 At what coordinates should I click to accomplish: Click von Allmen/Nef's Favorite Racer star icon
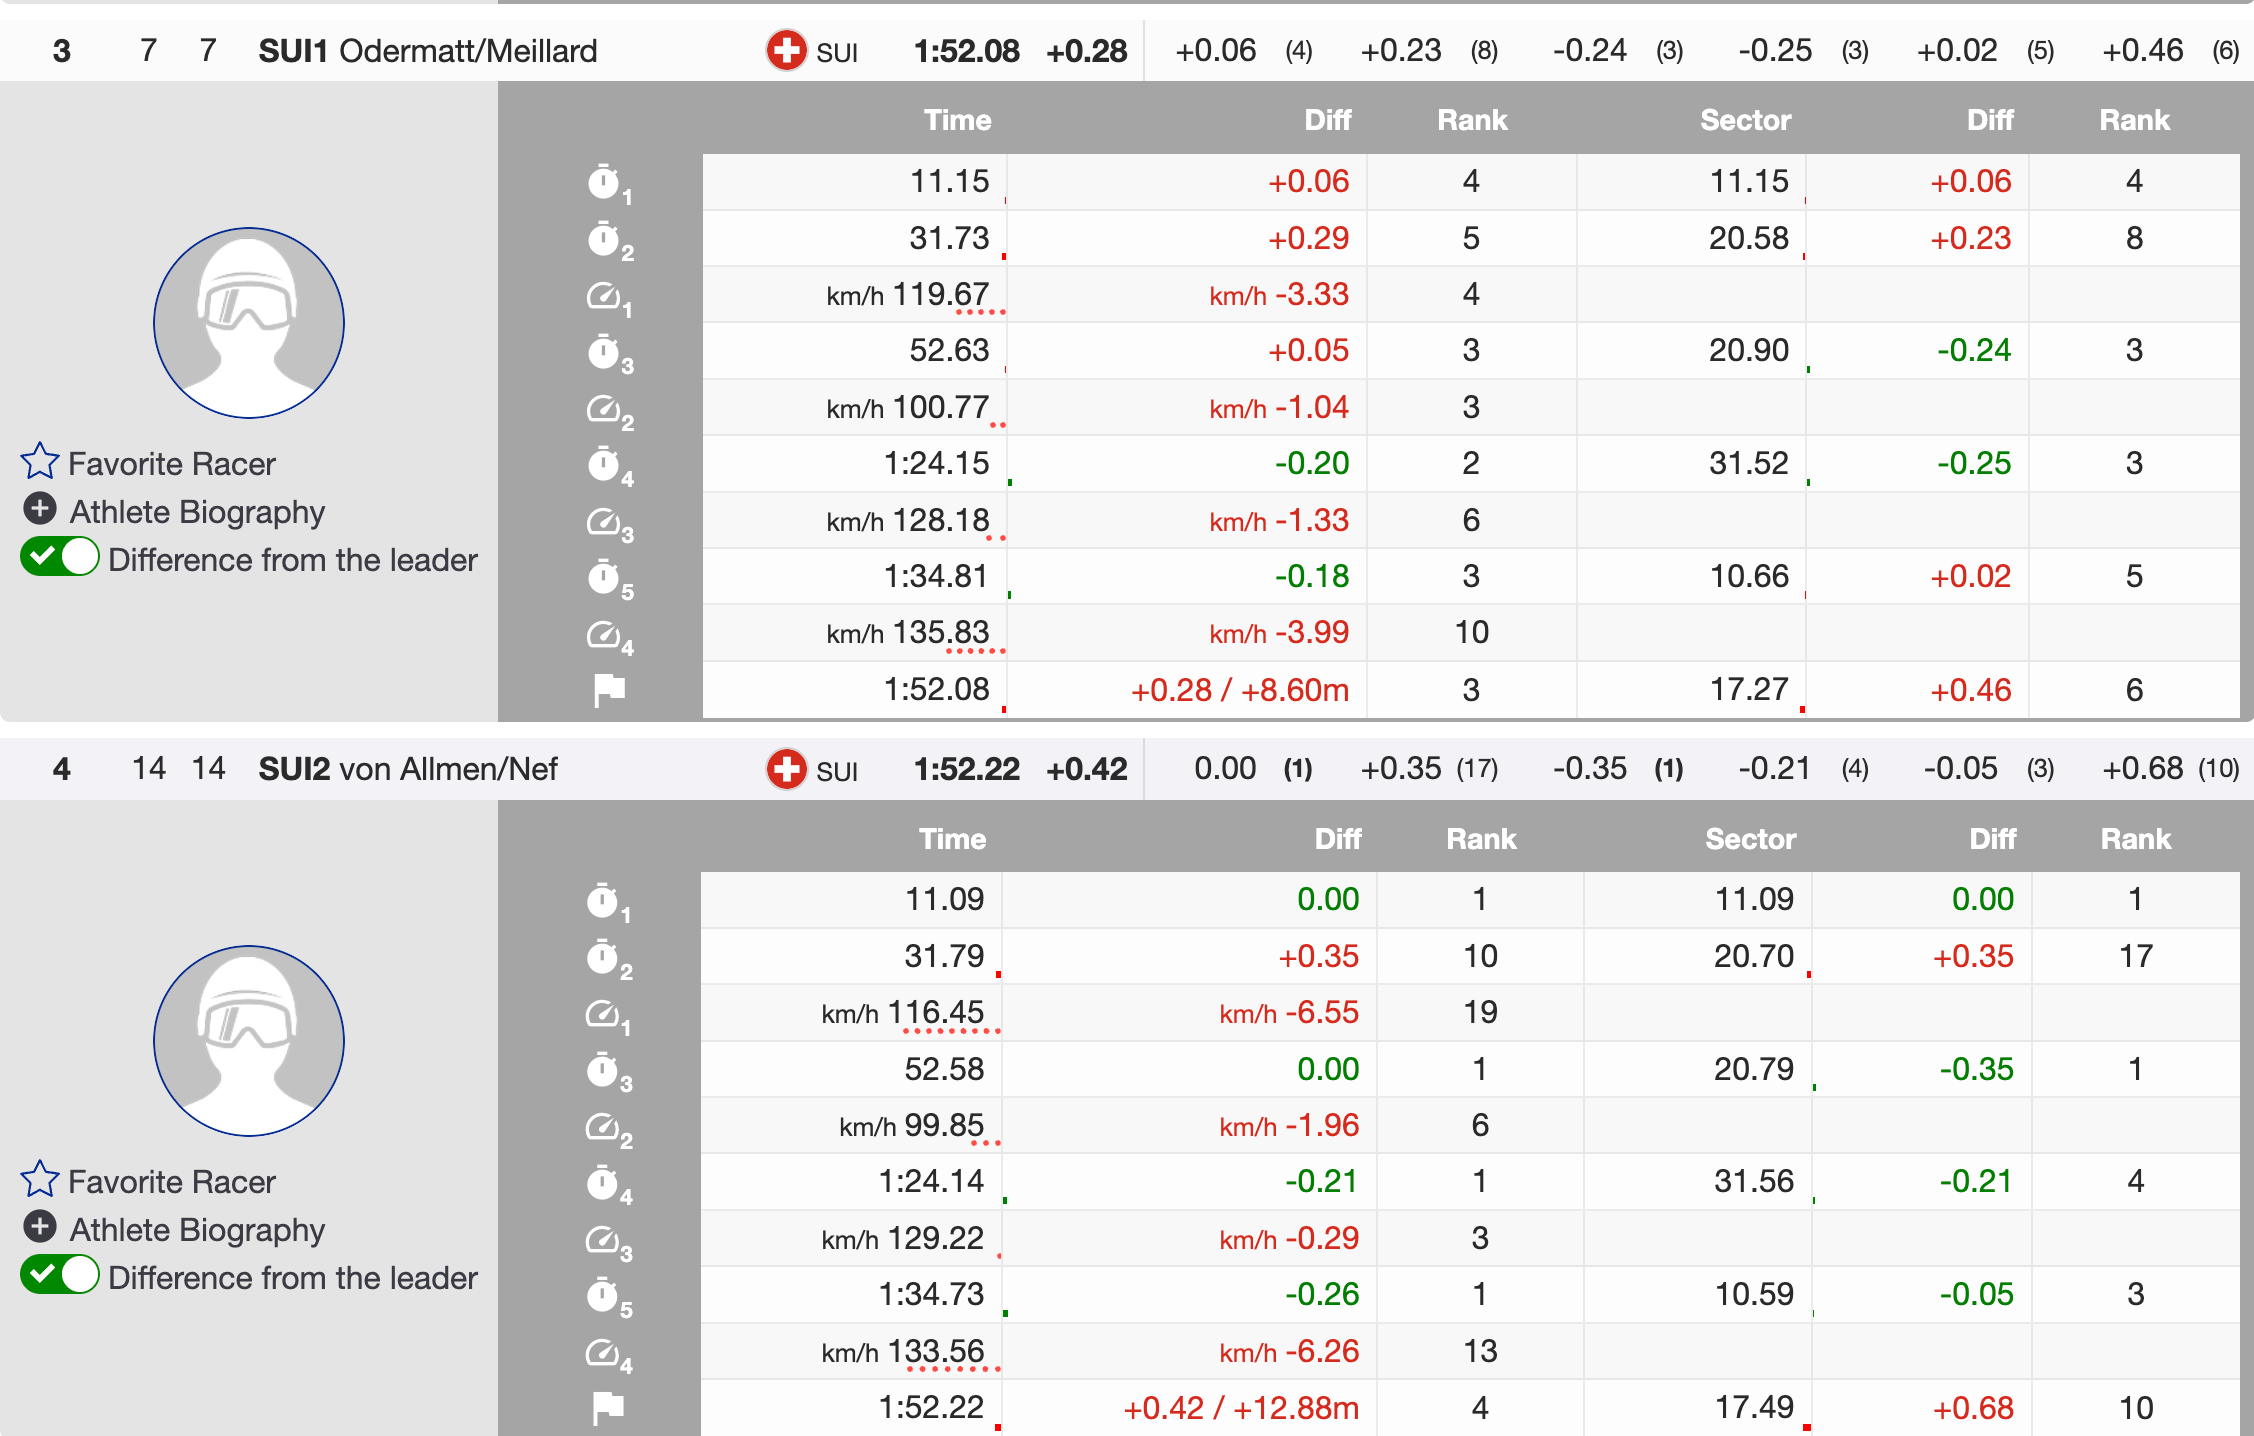(x=40, y=1180)
